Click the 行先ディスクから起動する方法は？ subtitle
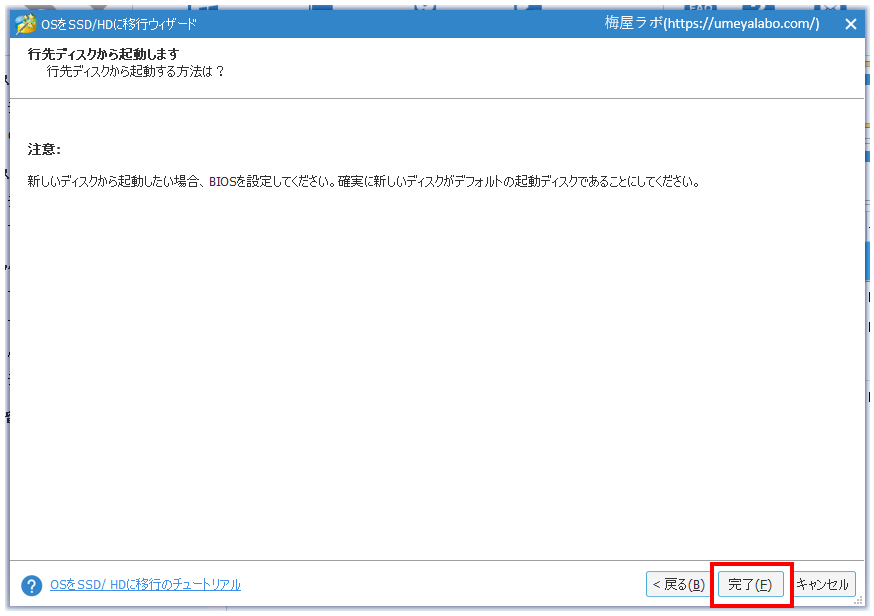 tap(135, 71)
